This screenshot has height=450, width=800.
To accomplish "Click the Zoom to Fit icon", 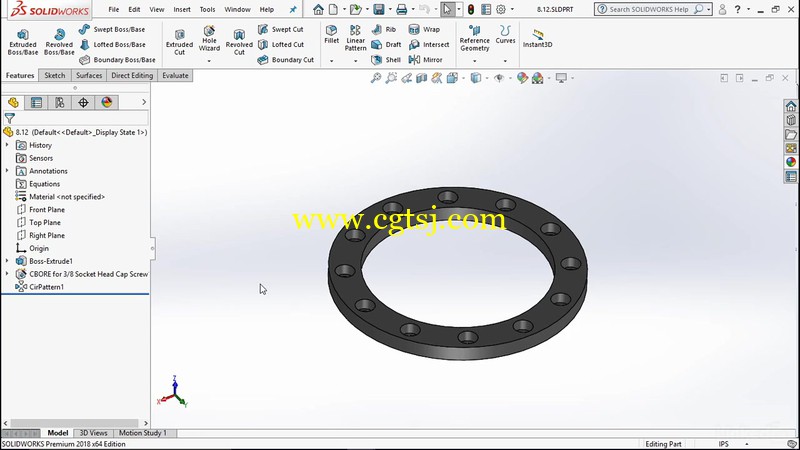I will (x=376, y=78).
